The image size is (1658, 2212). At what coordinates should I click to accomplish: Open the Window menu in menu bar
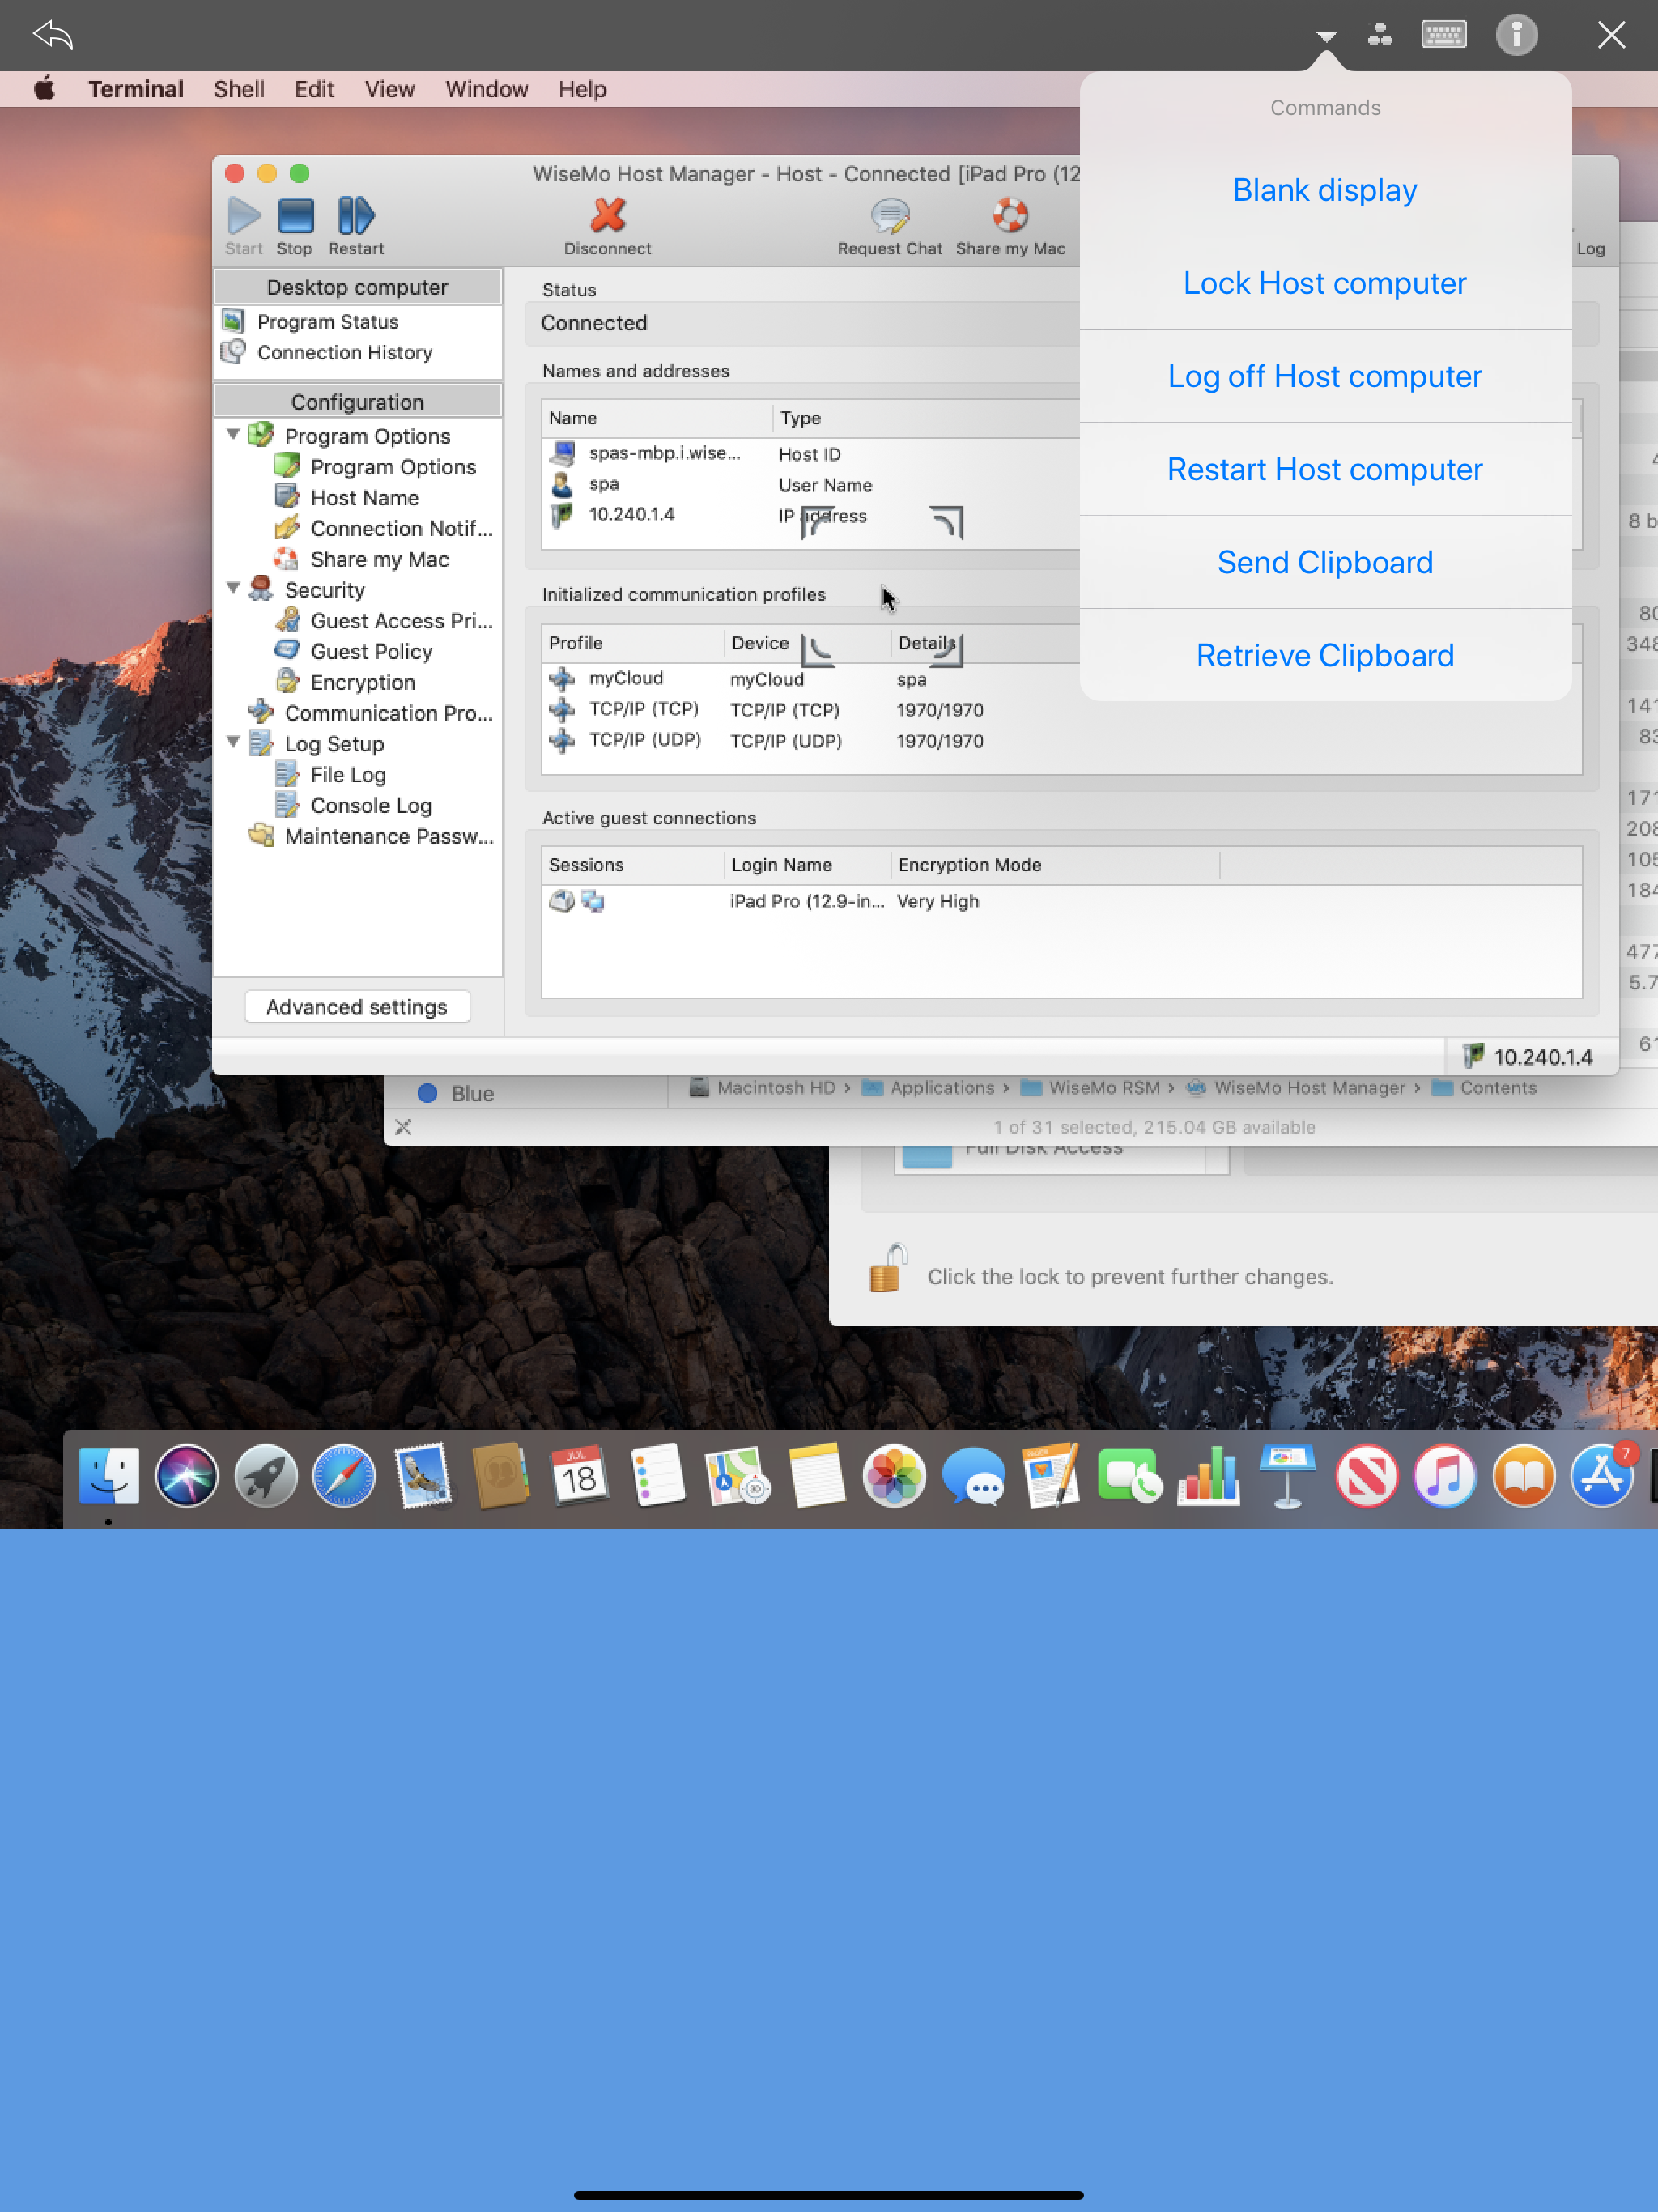486,89
